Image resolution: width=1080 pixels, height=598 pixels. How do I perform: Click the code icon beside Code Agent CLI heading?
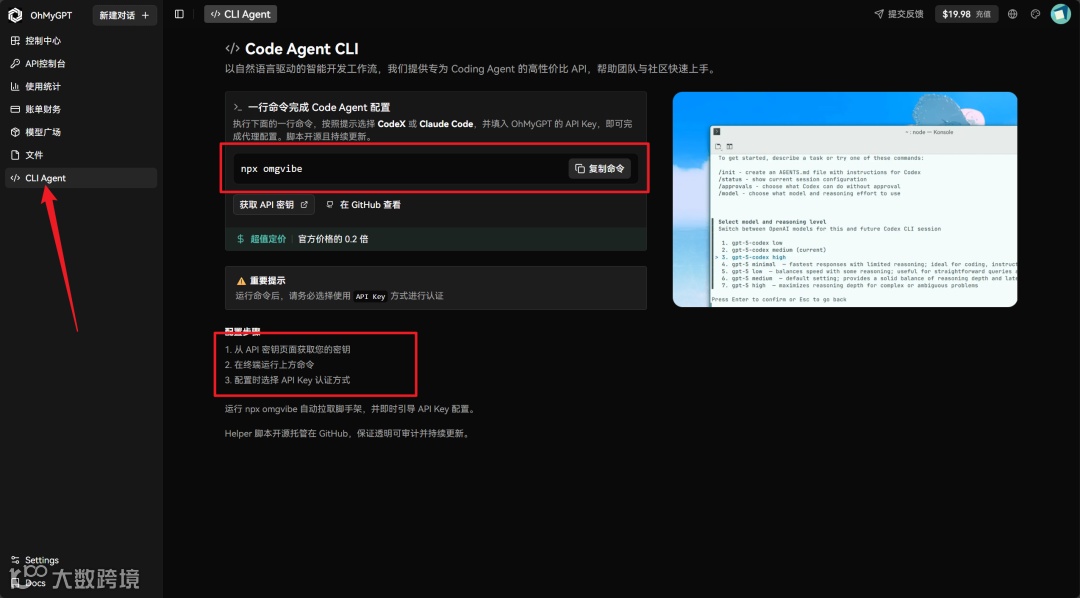pyautogui.click(x=232, y=49)
